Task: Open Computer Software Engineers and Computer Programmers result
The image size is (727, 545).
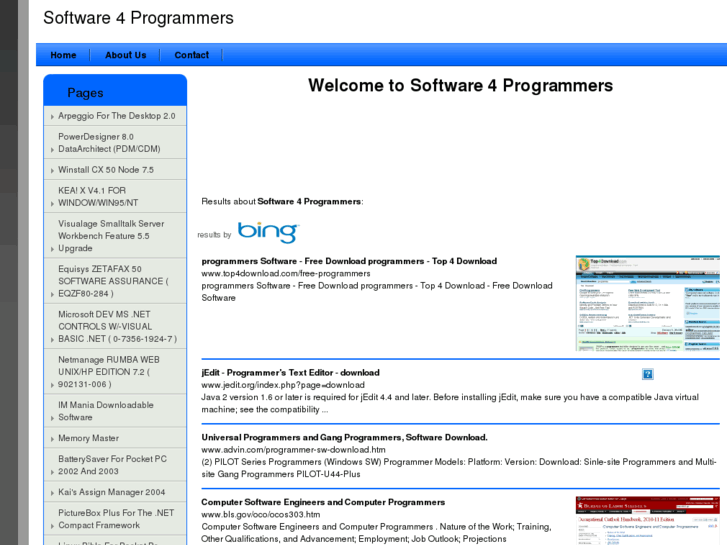Action: tap(323, 502)
